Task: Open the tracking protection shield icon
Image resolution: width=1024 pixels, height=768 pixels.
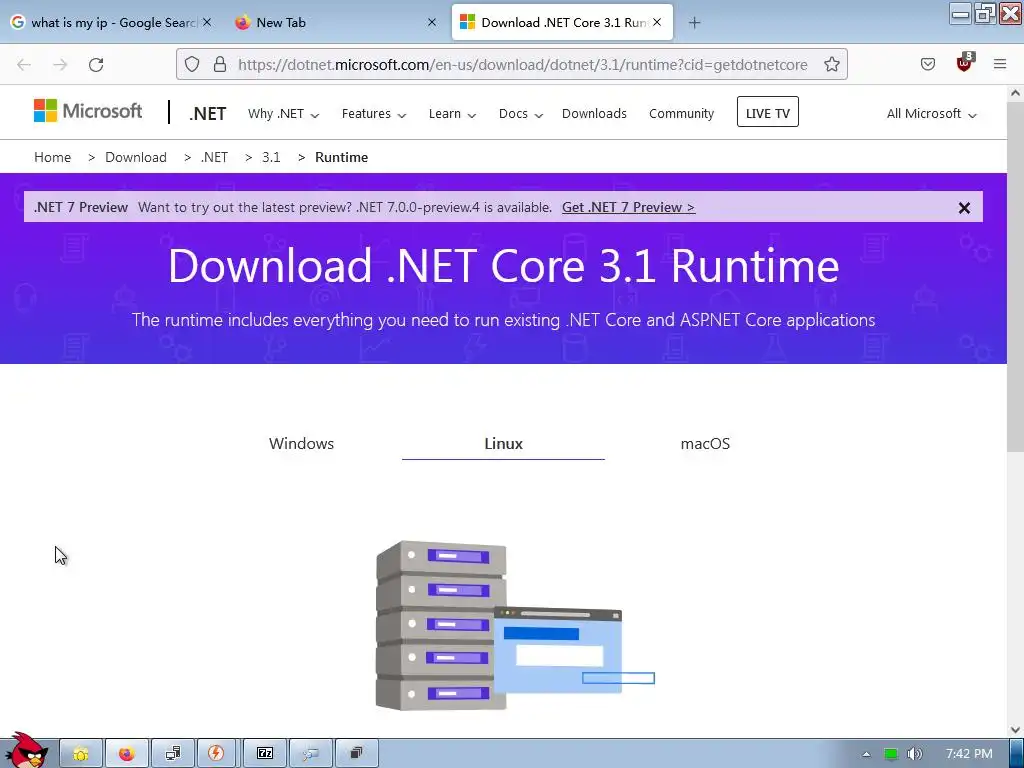Action: [191, 64]
